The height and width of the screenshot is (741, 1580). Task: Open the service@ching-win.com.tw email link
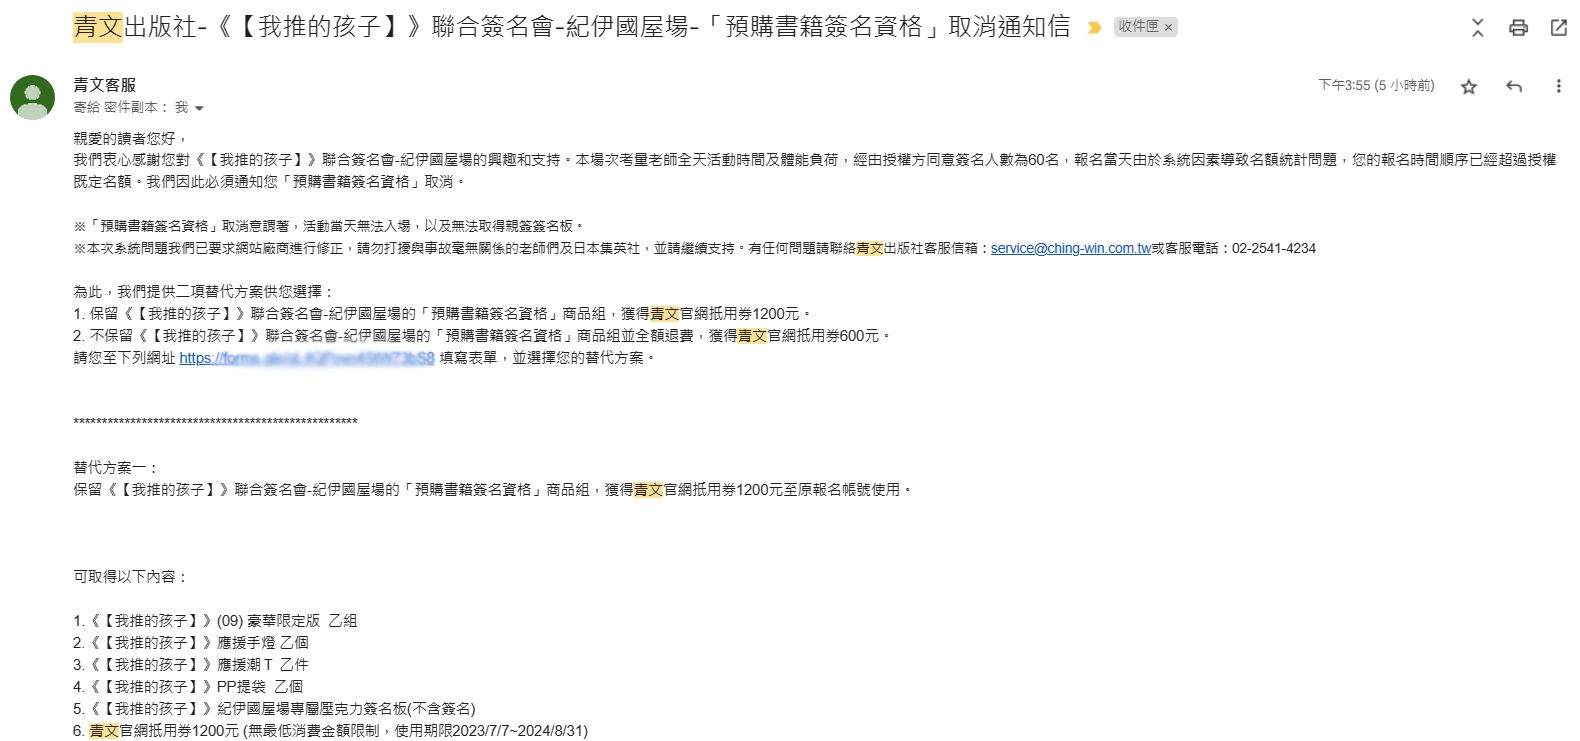pyautogui.click(x=1071, y=248)
